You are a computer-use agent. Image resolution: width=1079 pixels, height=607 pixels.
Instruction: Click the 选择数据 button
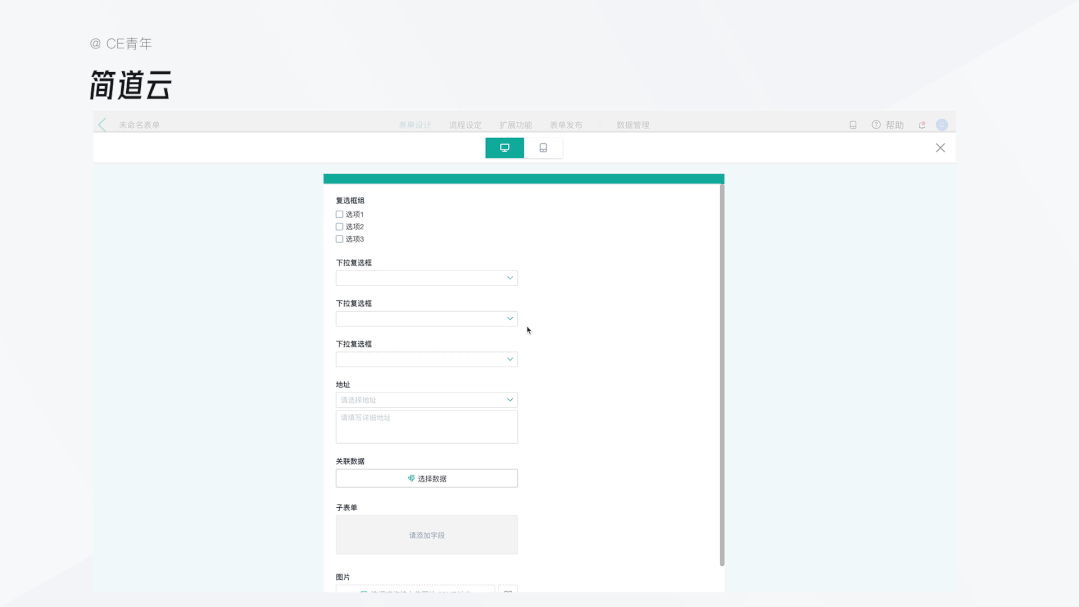point(427,478)
